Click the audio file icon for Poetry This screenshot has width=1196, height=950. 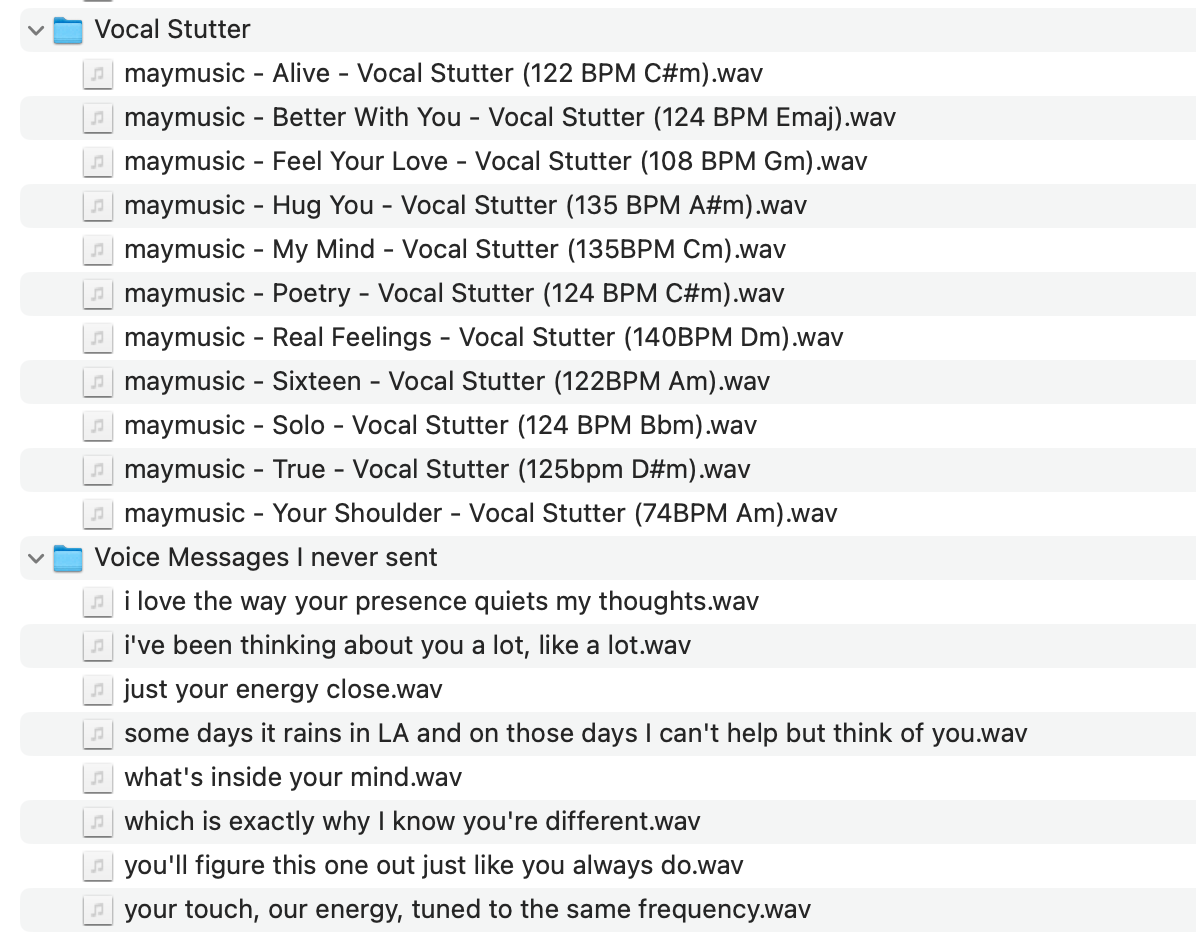tap(98, 294)
